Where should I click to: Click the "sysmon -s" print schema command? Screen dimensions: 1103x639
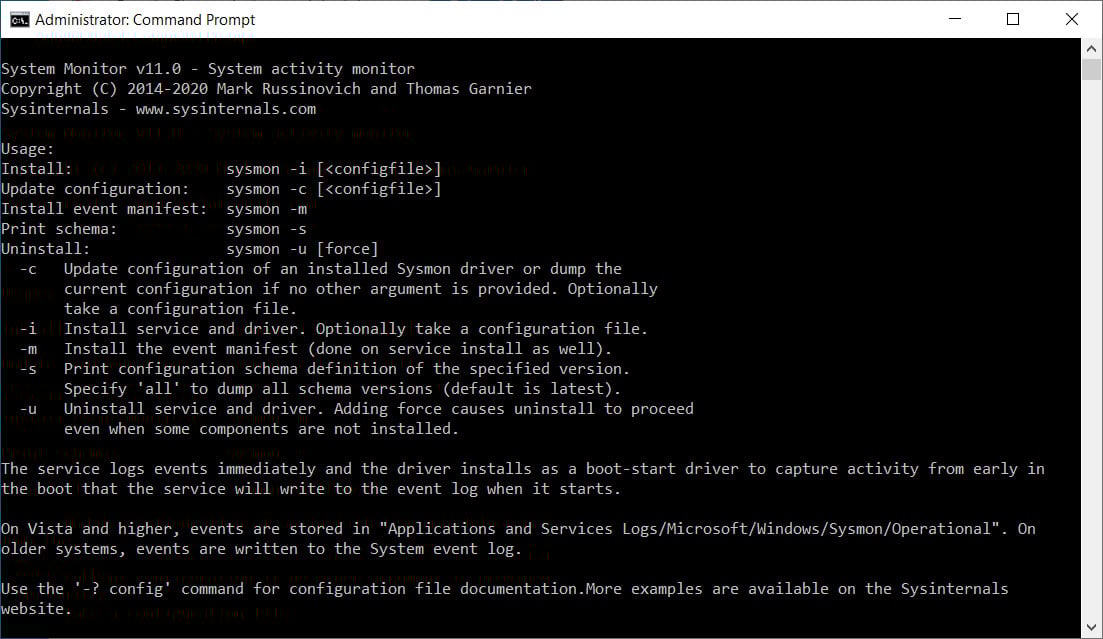(267, 229)
